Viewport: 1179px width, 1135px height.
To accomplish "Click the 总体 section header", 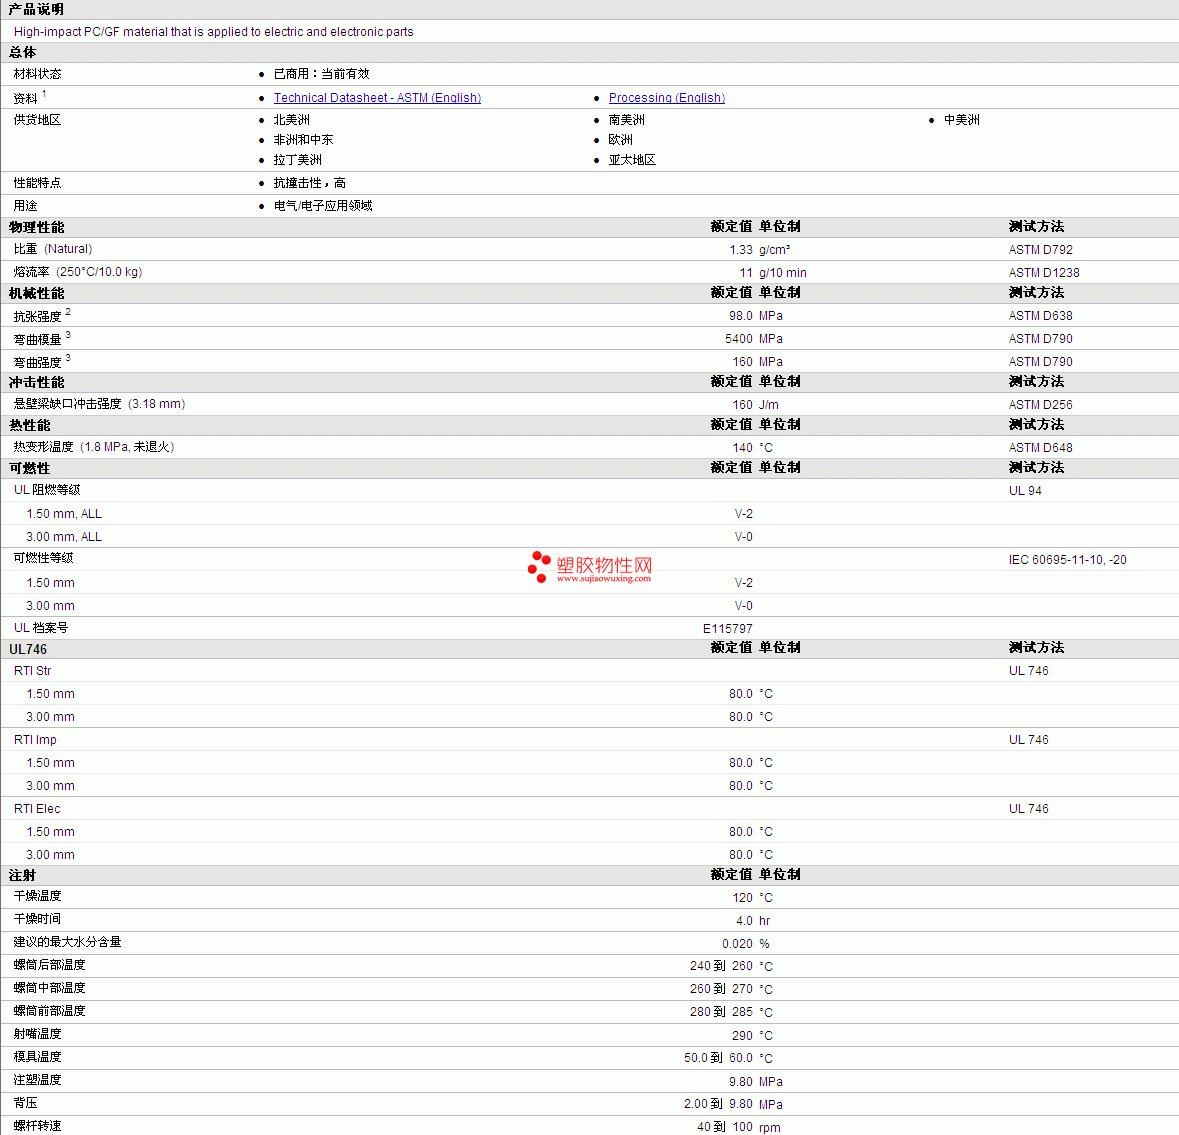I will [x=22, y=52].
